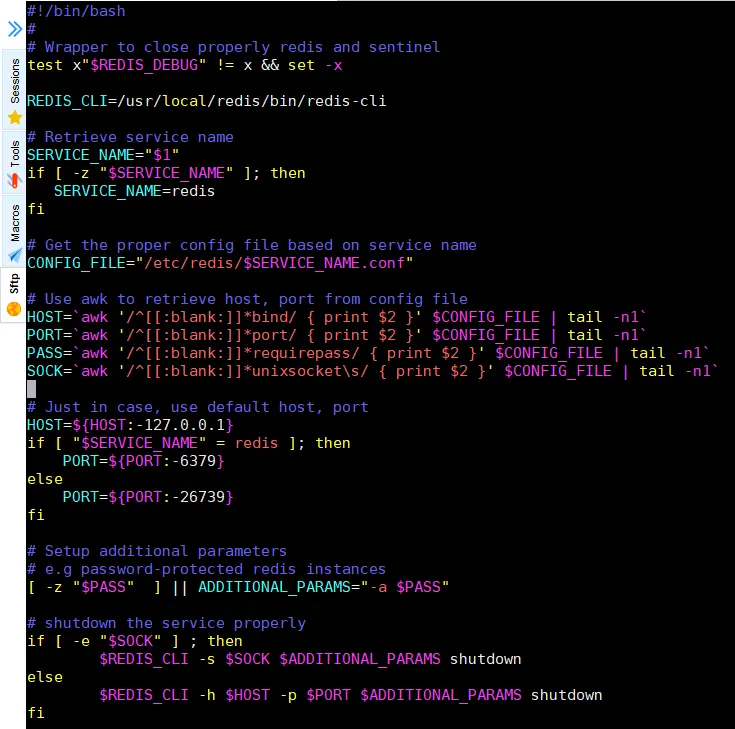Click the '# Setup additional parameters' comment

pos(157,551)
